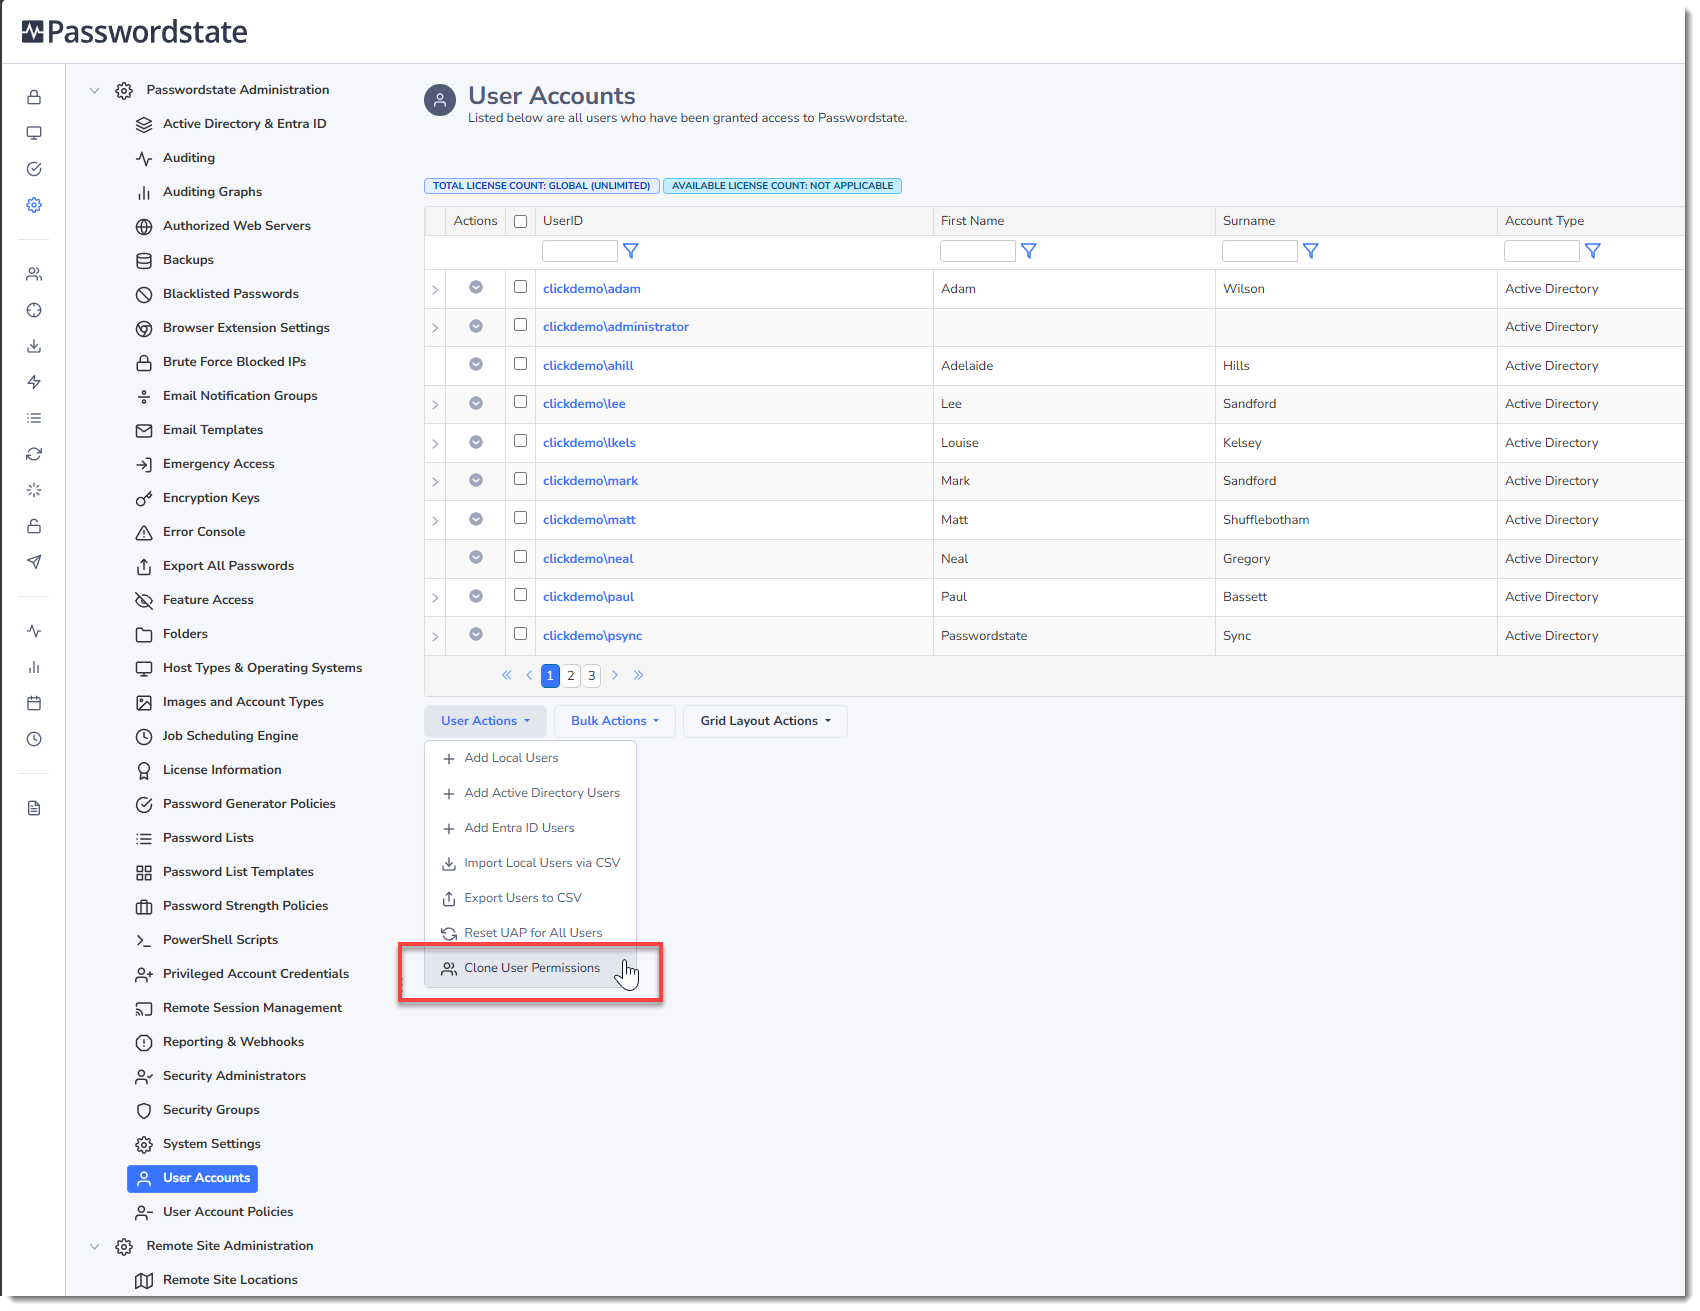The width and height of the screenshot is (1700, 1311).
Task: Collapse the Remote Site Administration tree node
Action: pyautogui.click(x=95, y=1246)
